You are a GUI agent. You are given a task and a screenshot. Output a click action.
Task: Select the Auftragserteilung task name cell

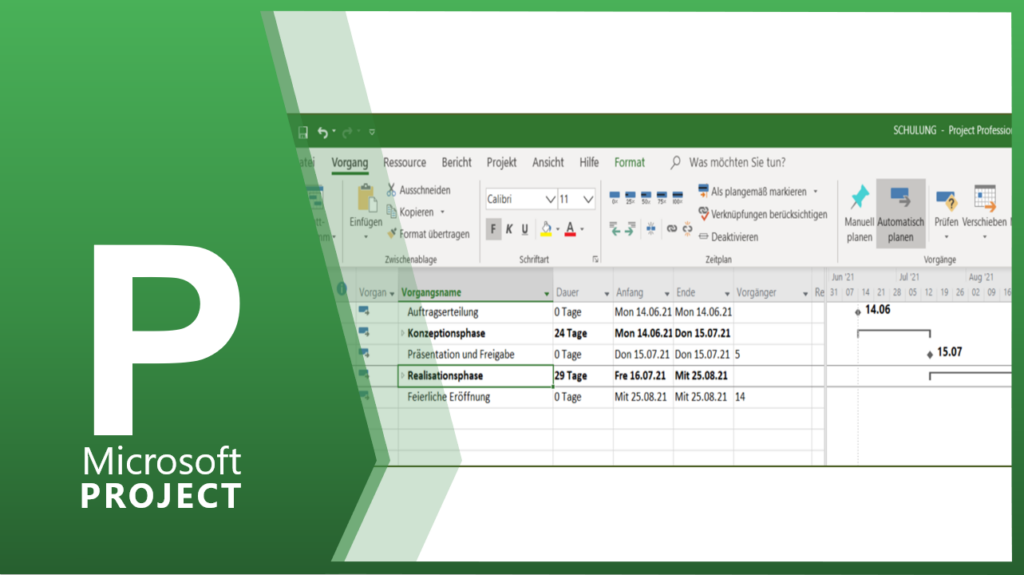coord(475,312)
